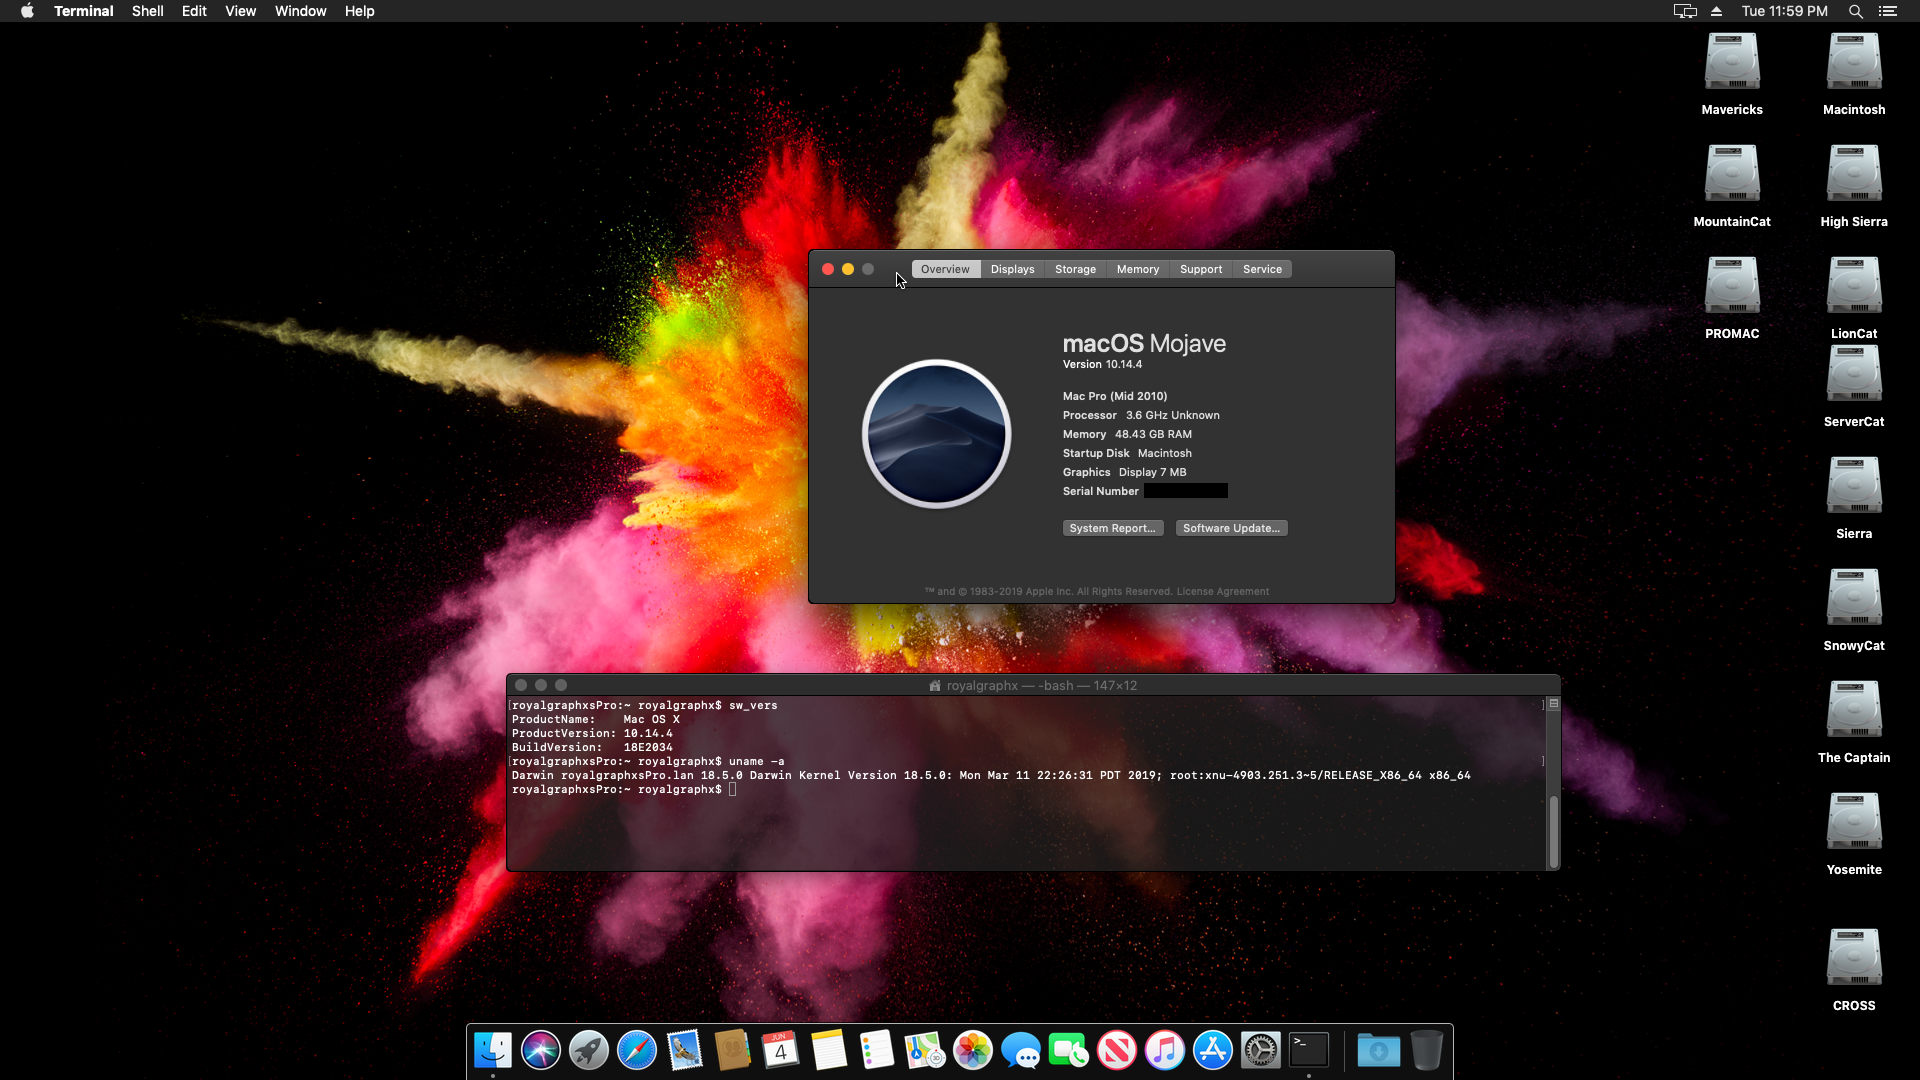1920x1080 pixels.
Task: Select The Captain drive icon
Action: point(1854,710)
